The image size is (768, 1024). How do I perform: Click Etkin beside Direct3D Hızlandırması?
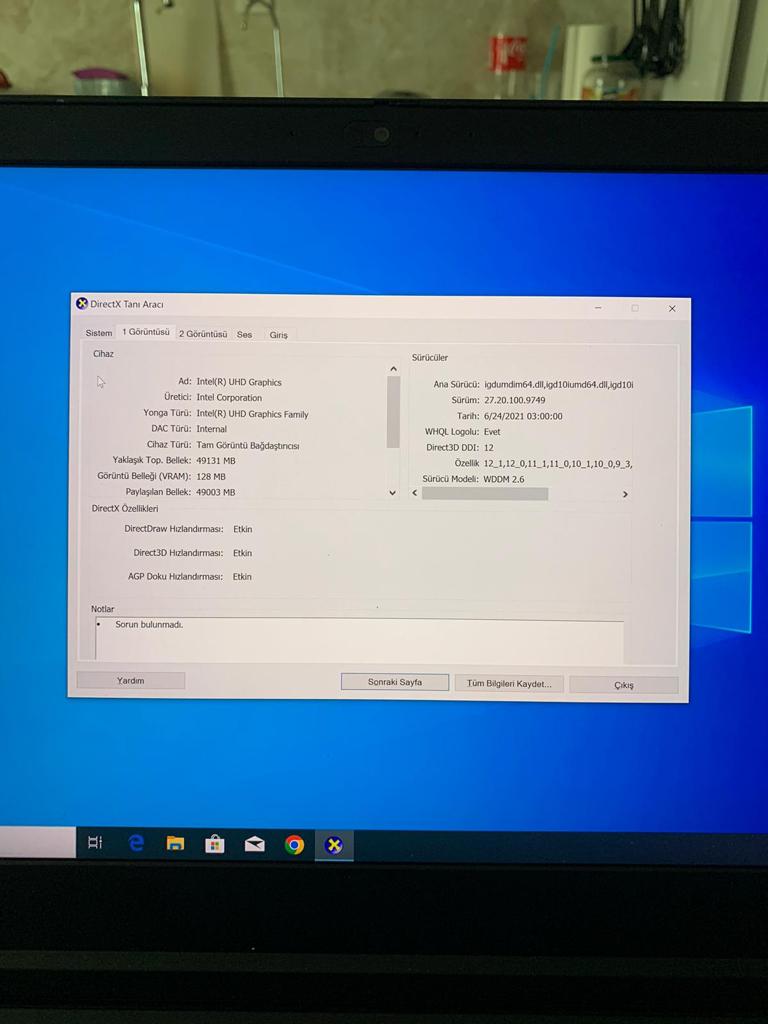[242, 552]
